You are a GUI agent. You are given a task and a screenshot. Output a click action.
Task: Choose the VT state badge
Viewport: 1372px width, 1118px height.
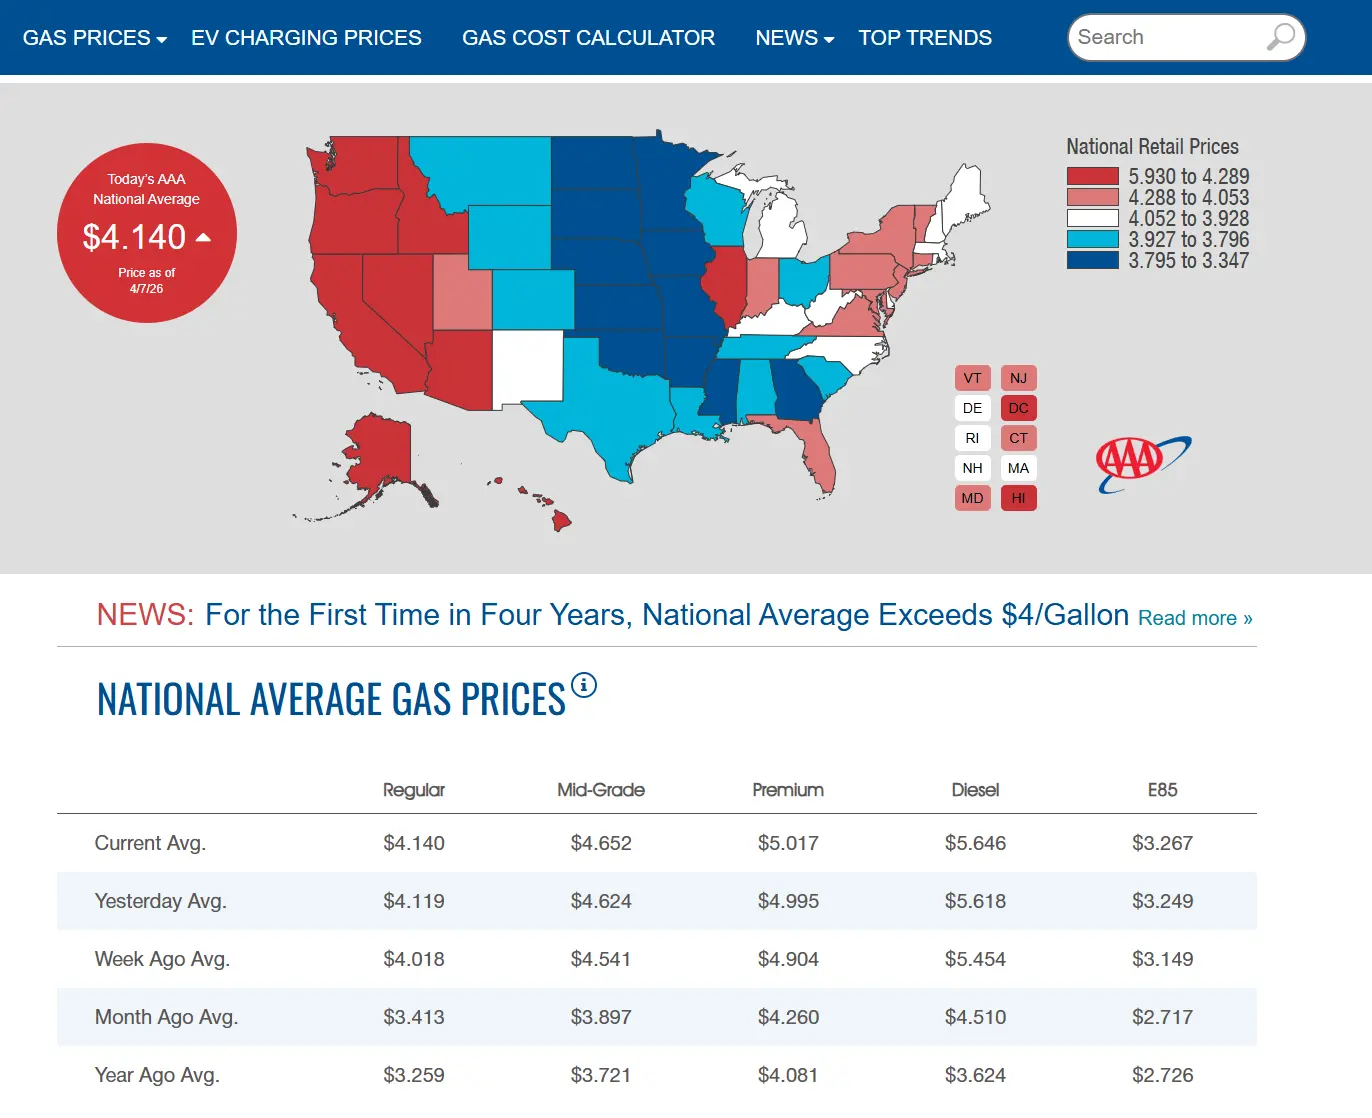tap(972, 378)
